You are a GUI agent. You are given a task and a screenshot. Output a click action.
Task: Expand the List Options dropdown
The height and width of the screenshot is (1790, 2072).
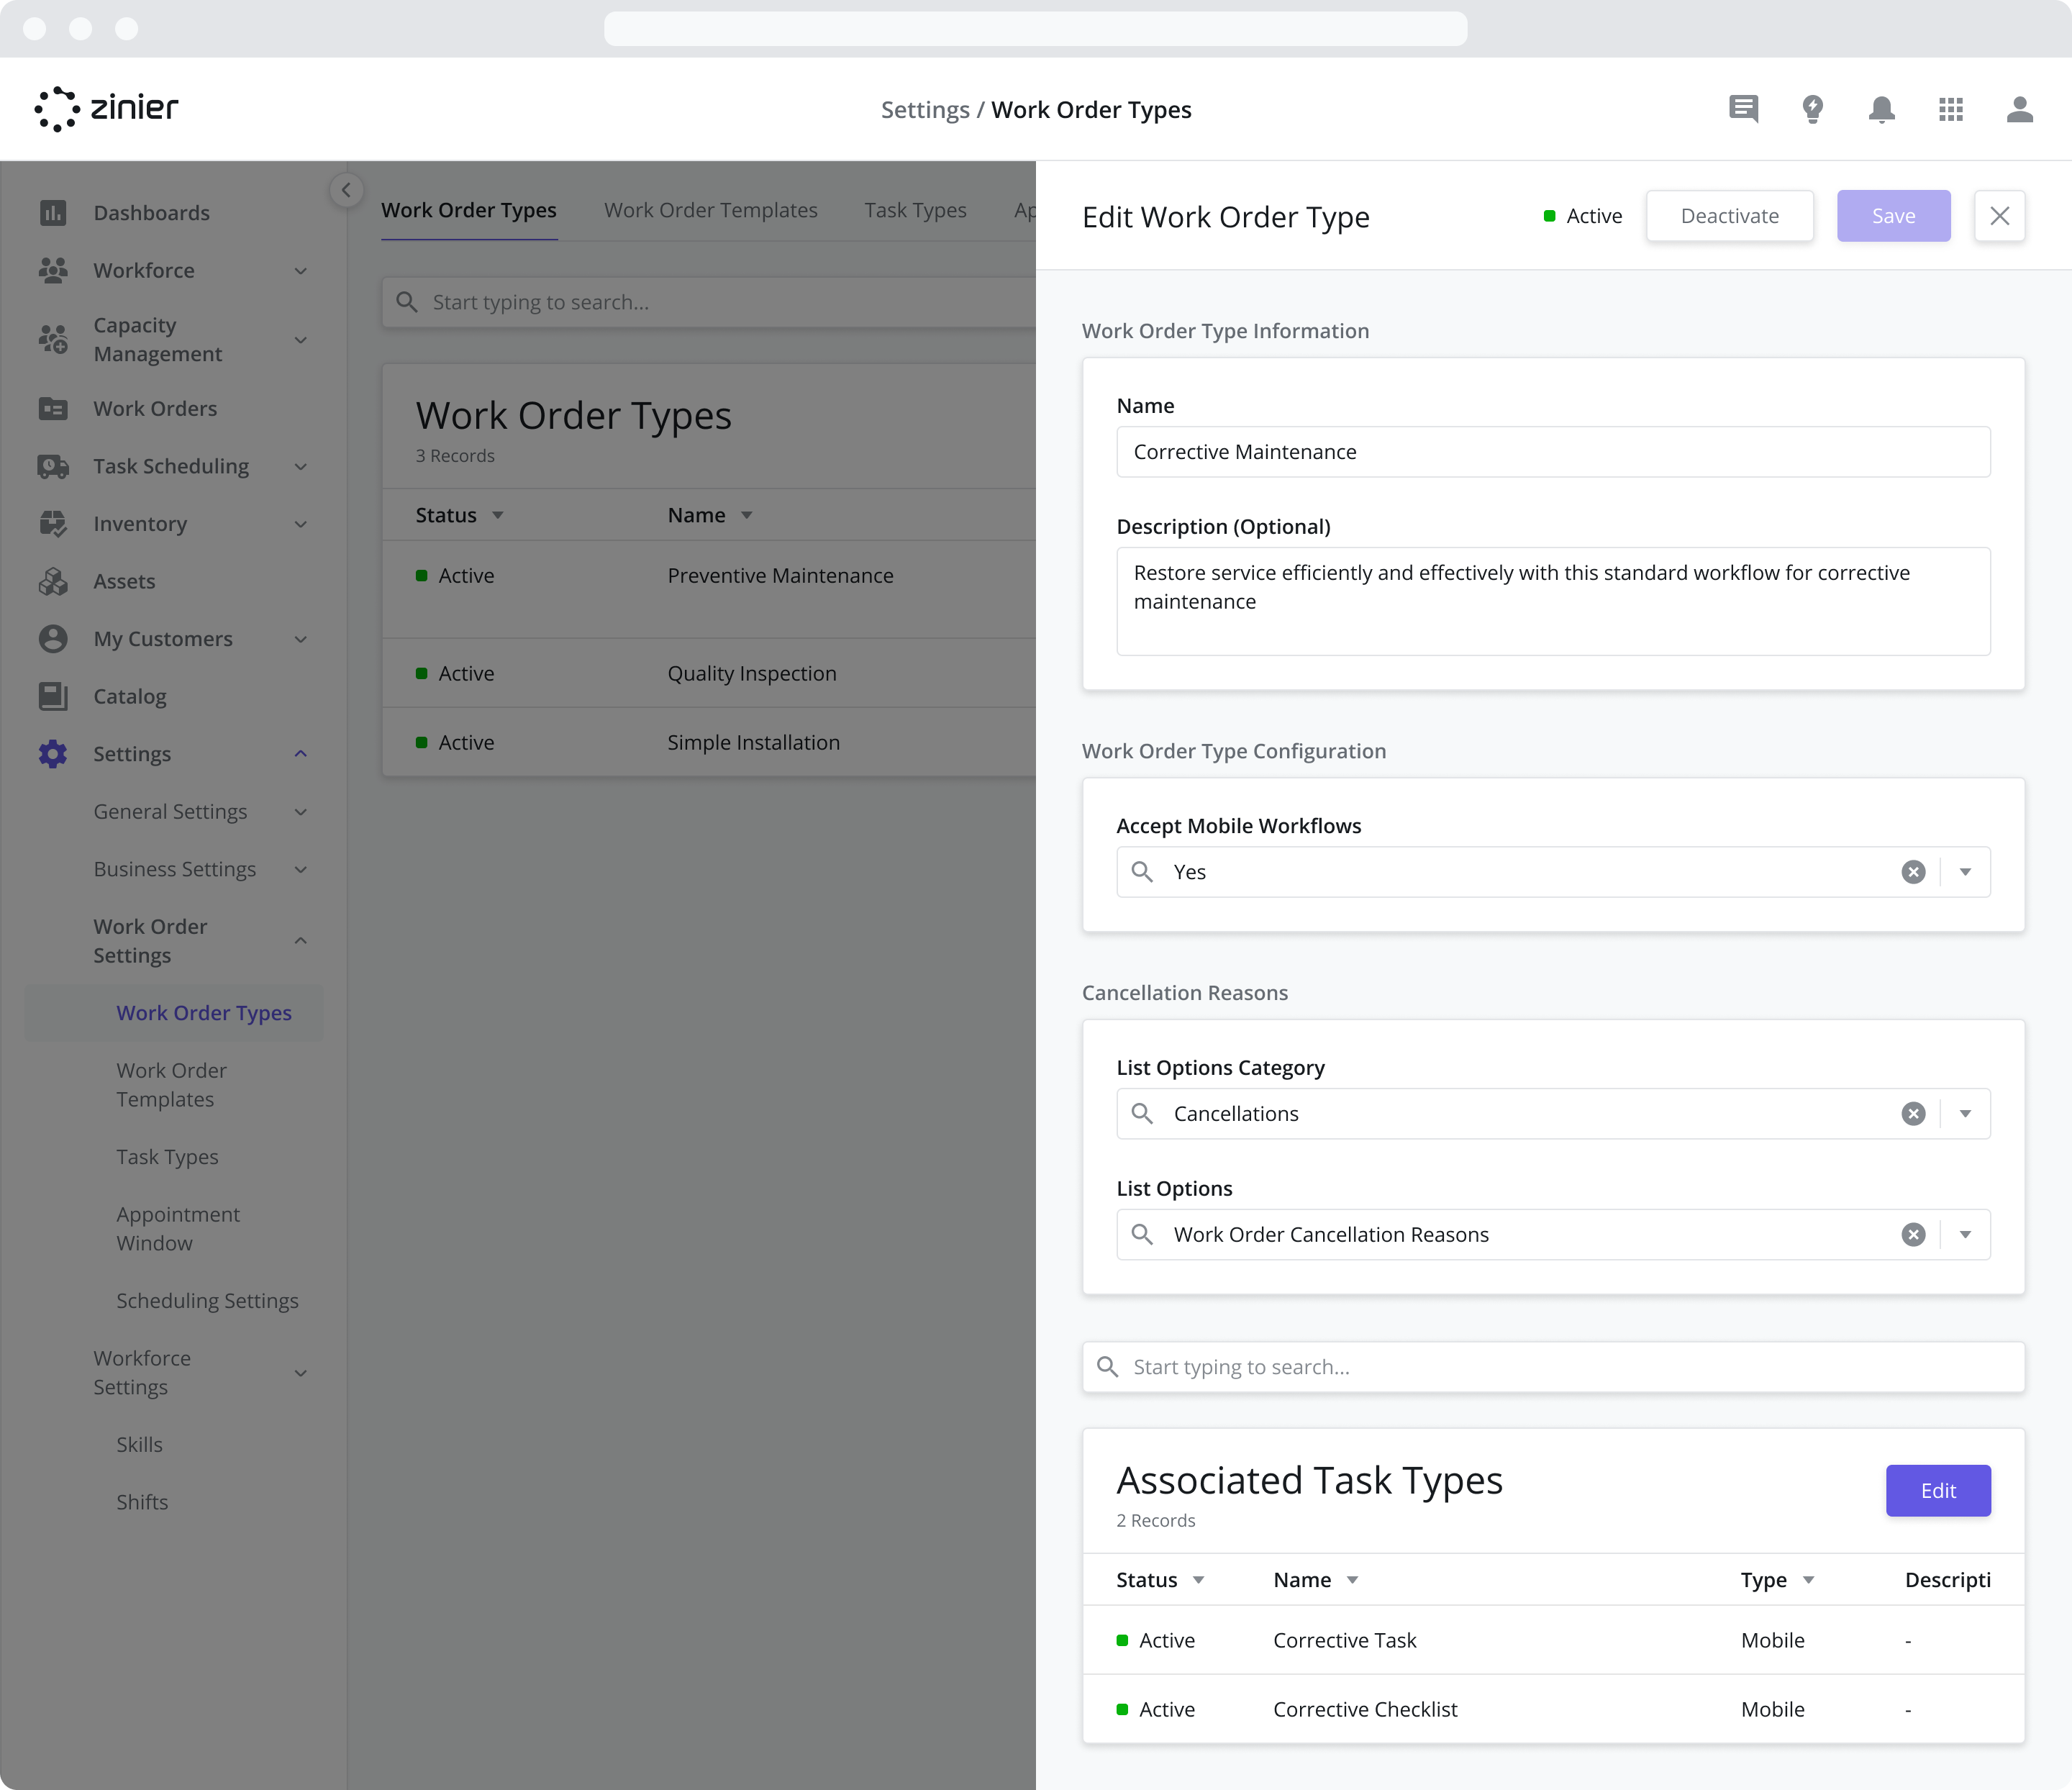pos(1965,1234)
